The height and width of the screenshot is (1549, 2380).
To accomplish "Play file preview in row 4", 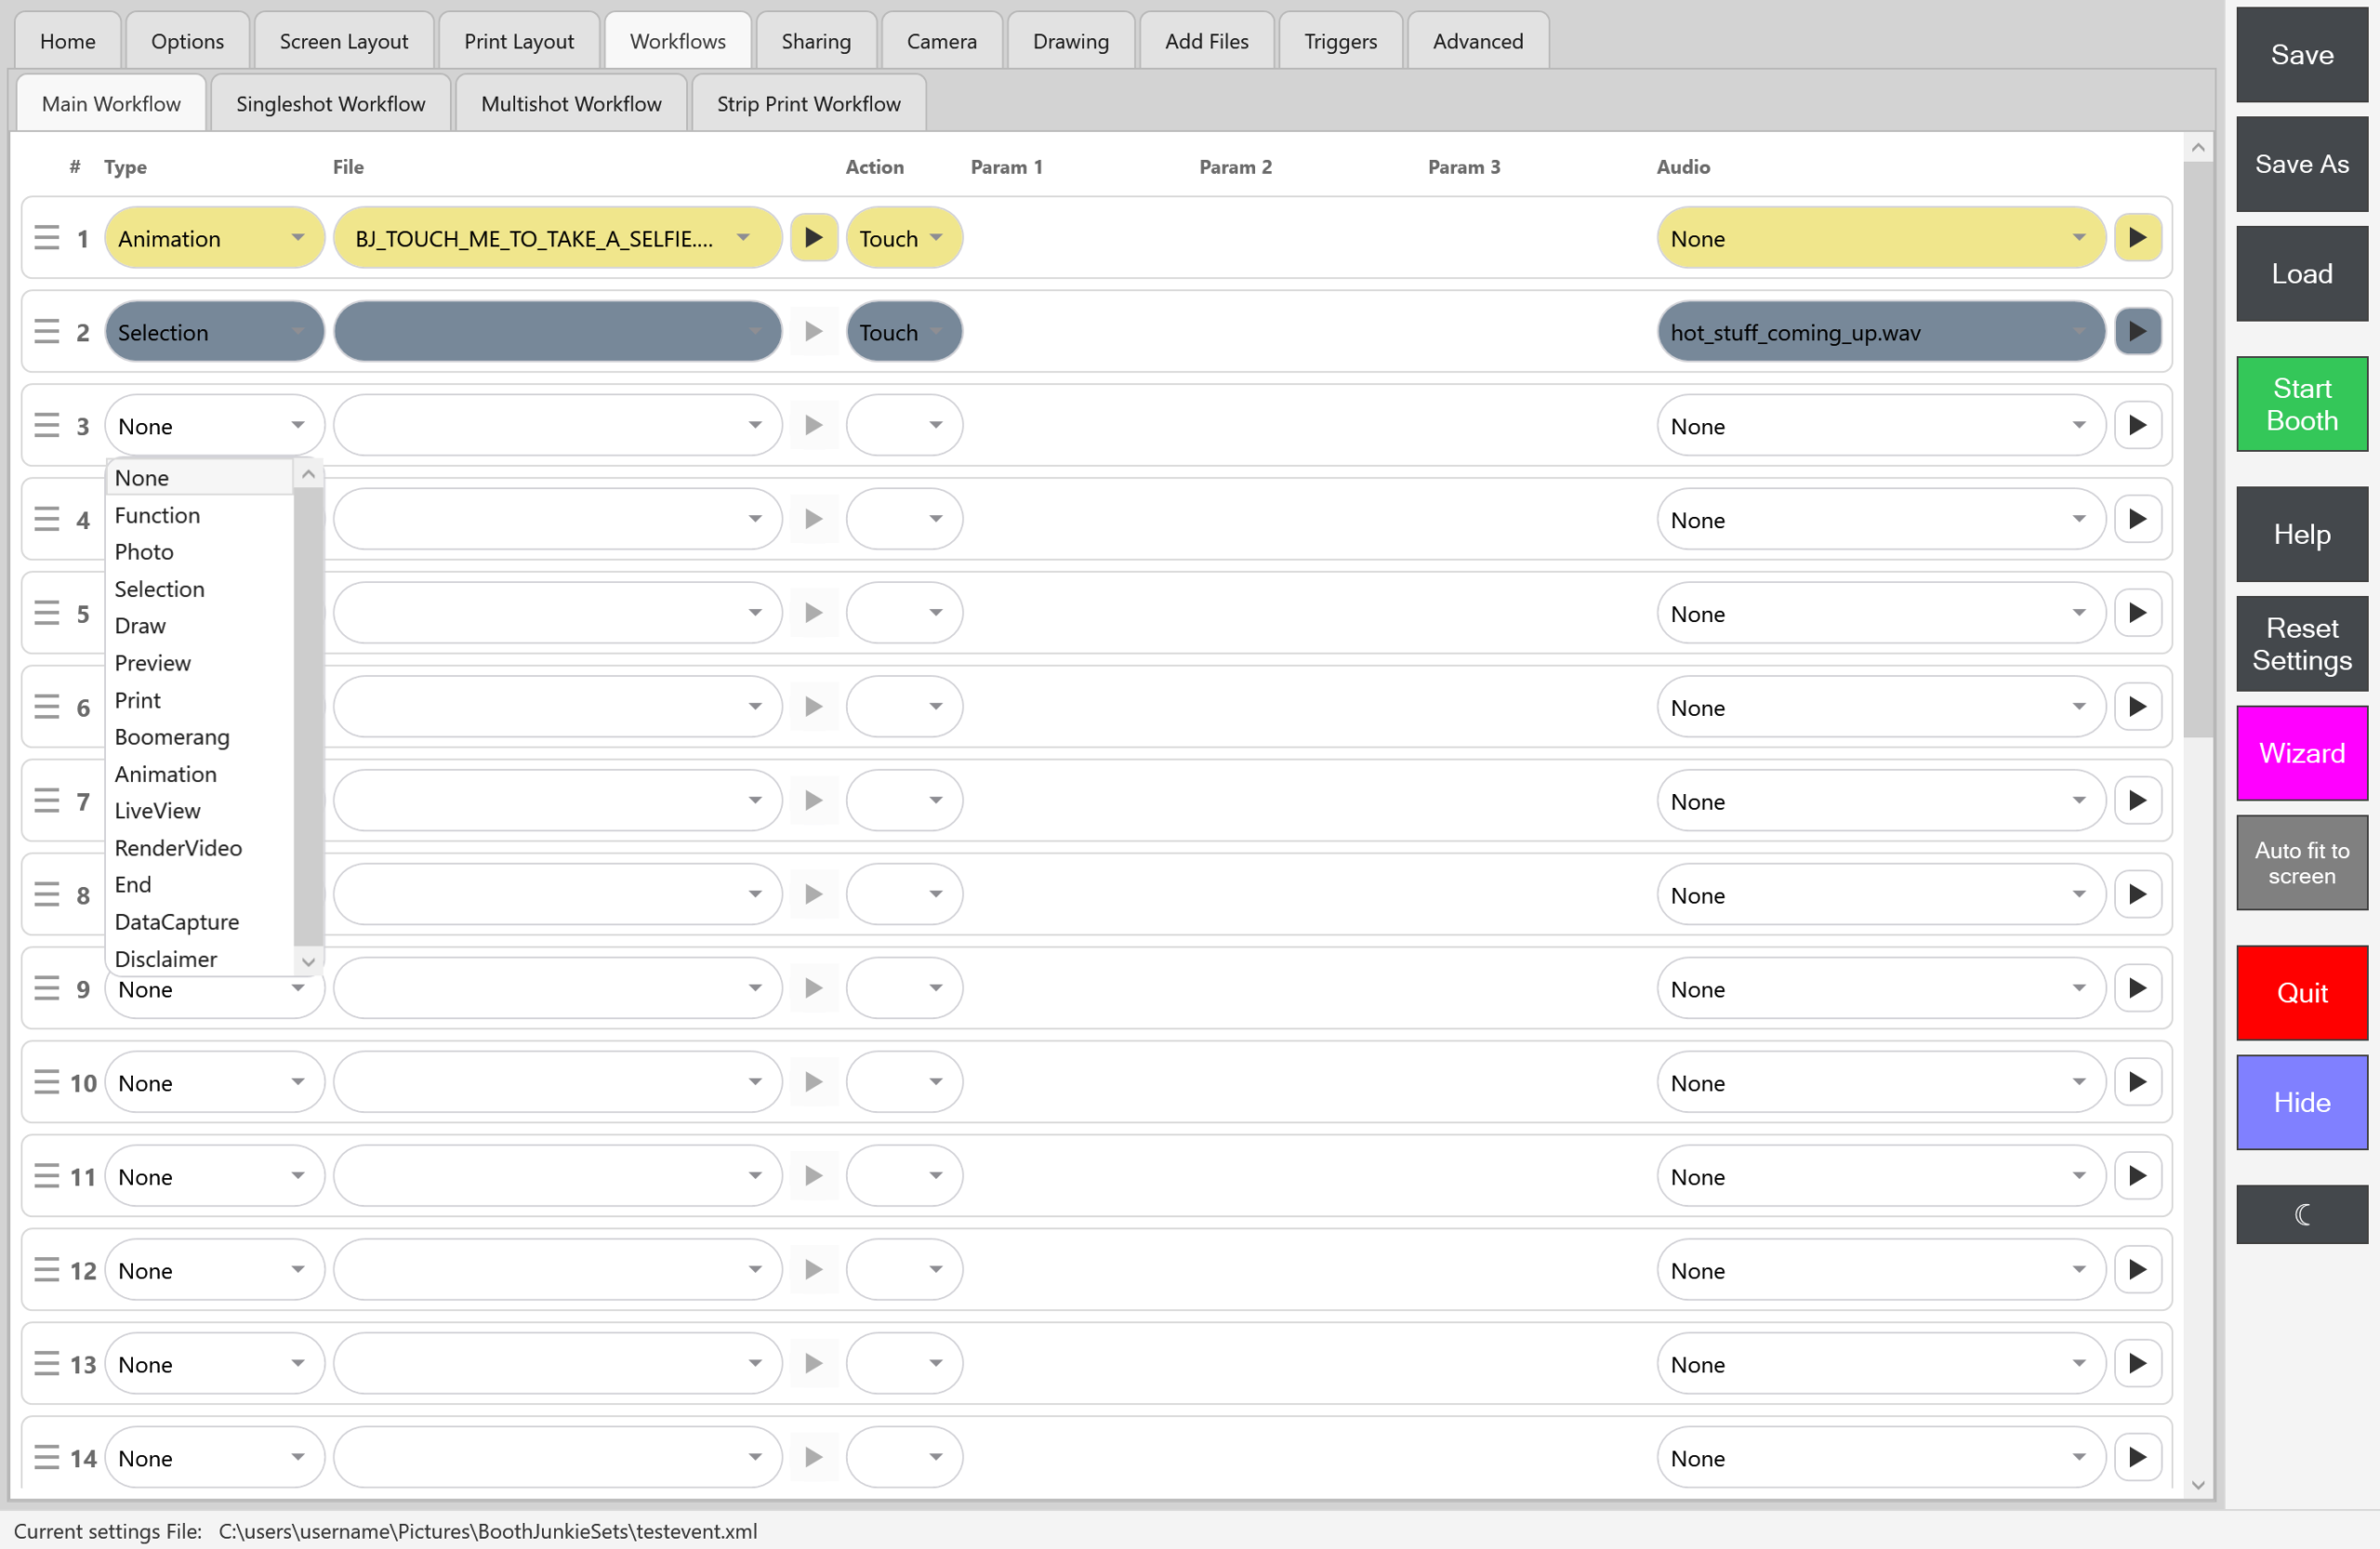I will [x=814, y=519].
